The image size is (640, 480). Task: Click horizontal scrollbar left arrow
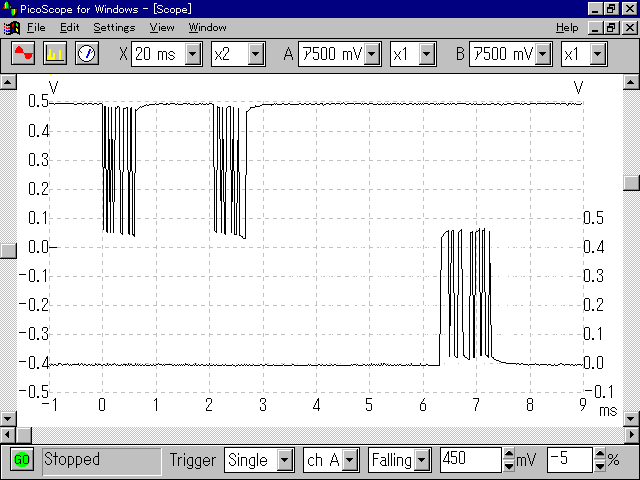[9, 435]
